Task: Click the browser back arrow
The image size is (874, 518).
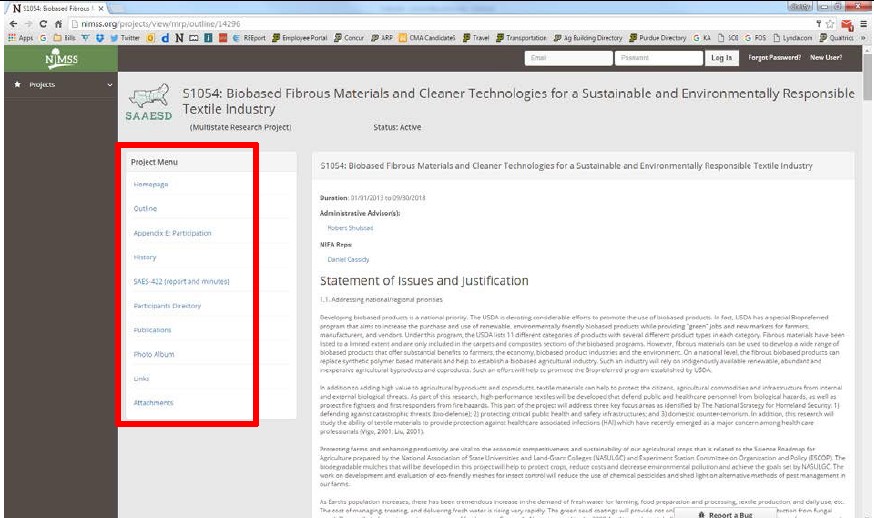Action: [11, 23]
